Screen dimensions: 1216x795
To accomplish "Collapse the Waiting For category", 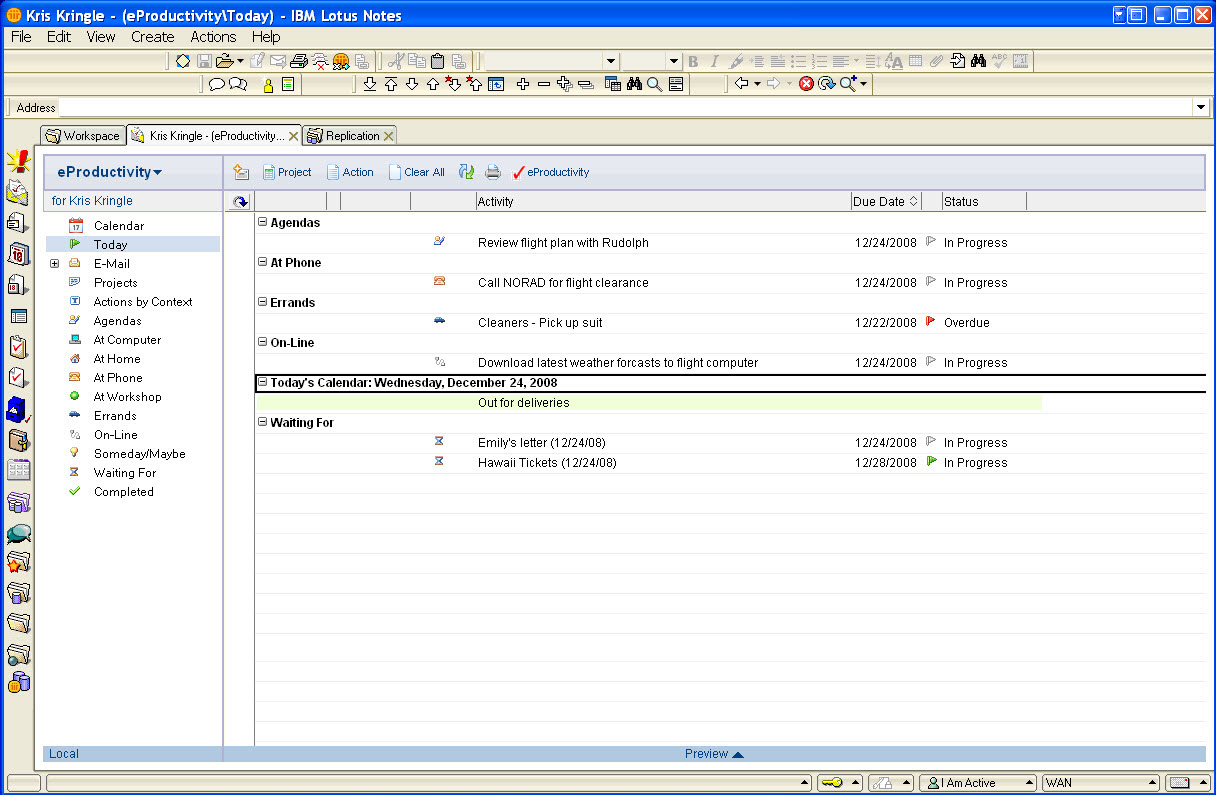I will coord(263,423).
